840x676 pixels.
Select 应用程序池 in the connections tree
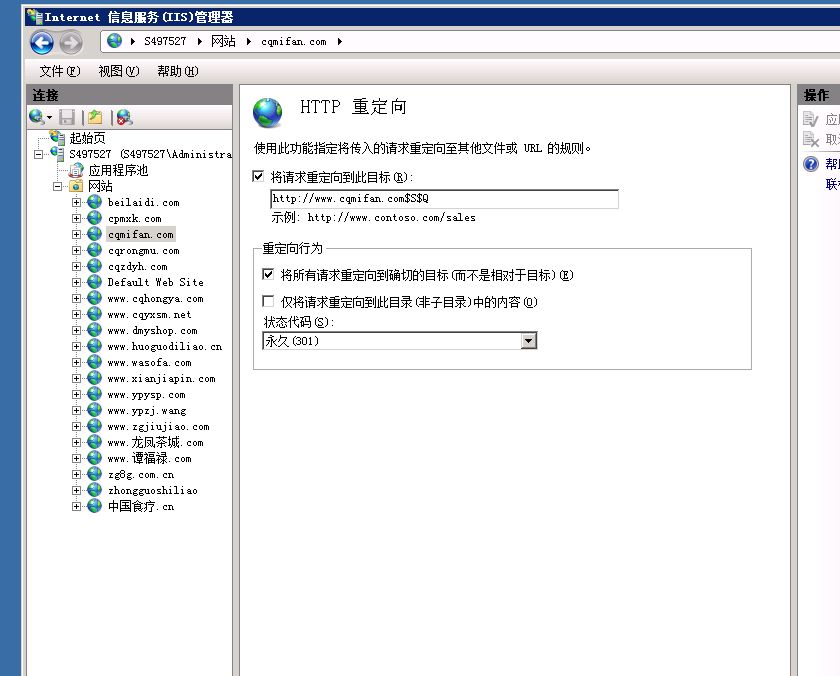pyautogui.click(x=117, y=171)
